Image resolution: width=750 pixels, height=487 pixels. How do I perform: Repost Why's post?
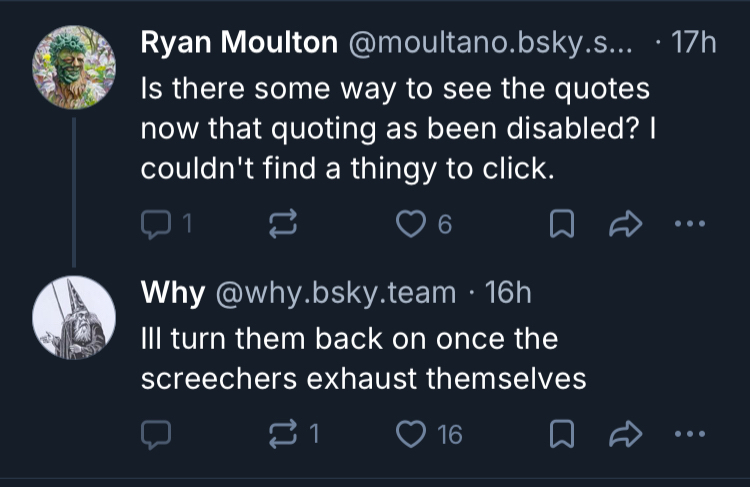click(x=286, y=434)
